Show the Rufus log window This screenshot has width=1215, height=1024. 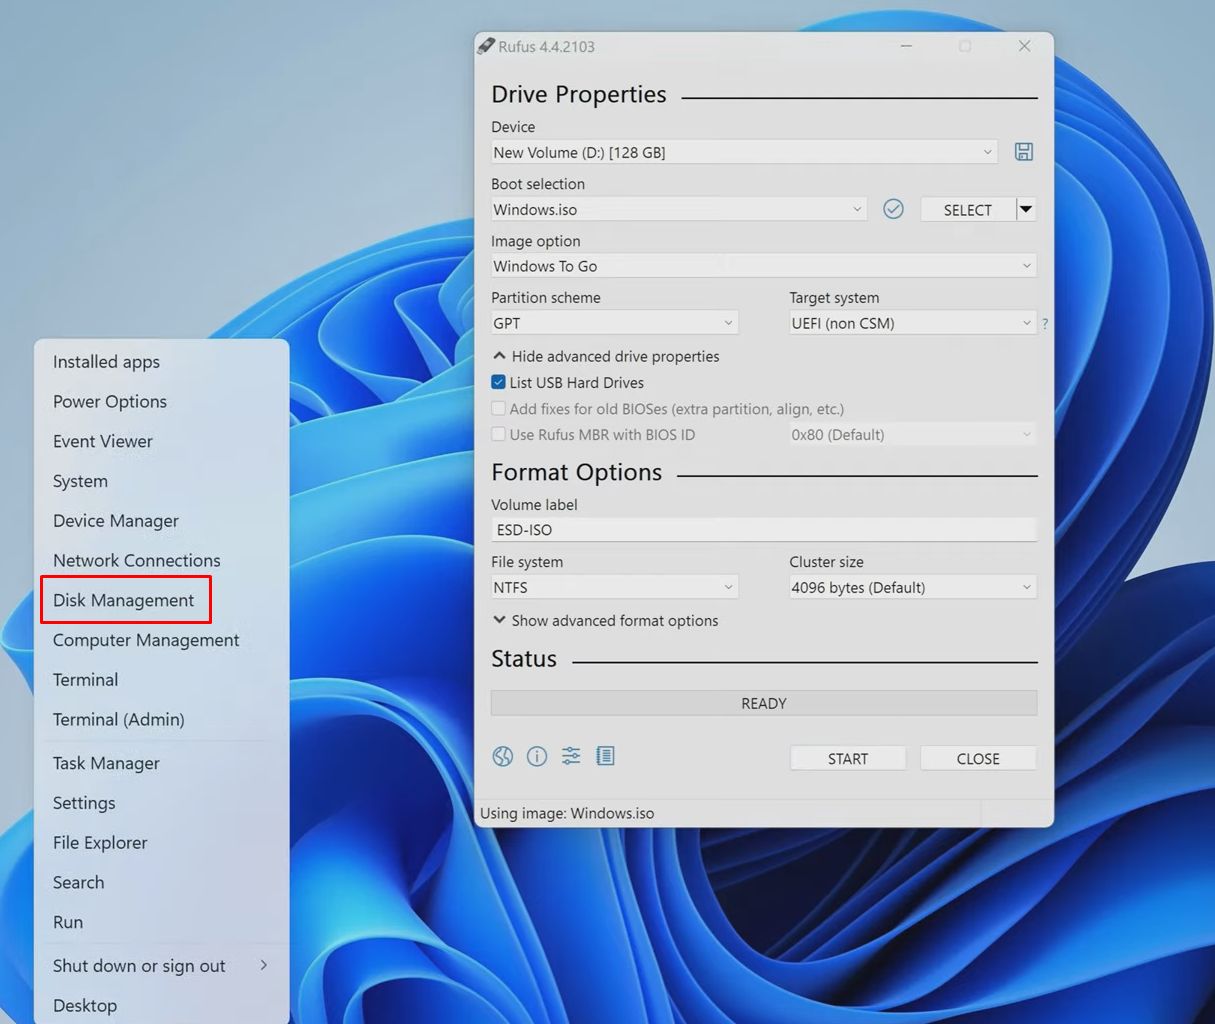coord(604,756)
